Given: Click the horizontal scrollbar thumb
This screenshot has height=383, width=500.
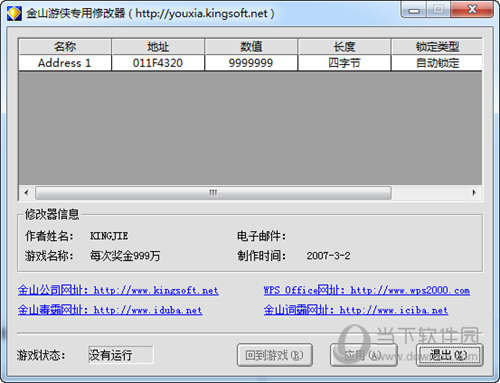Looking at the screenshot, I should 213,193.
